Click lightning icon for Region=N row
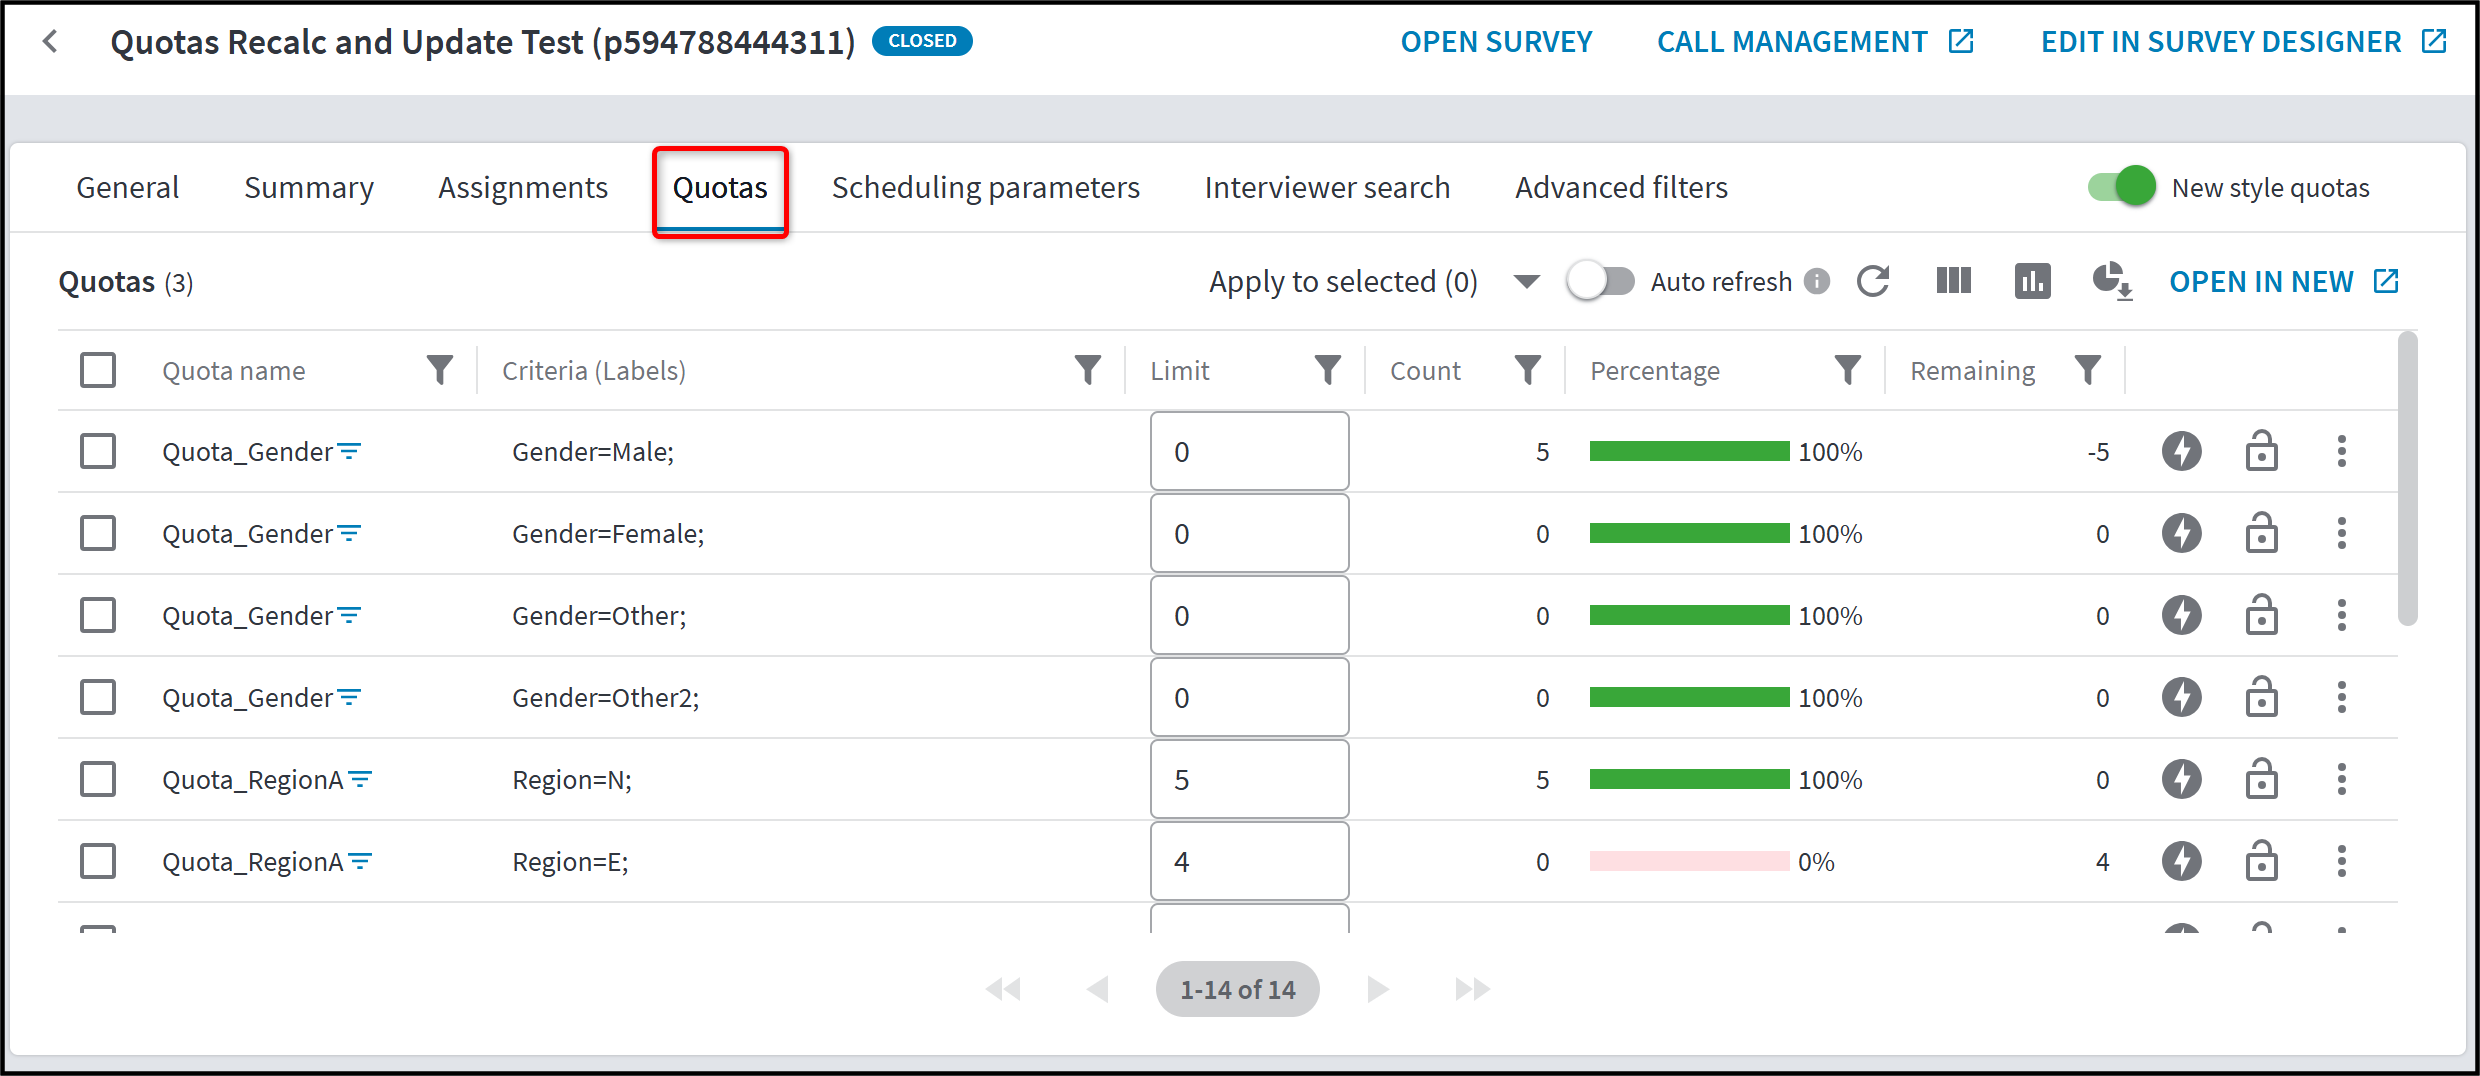Viewport: 2480px width, 1076px height. (2182, 779)
